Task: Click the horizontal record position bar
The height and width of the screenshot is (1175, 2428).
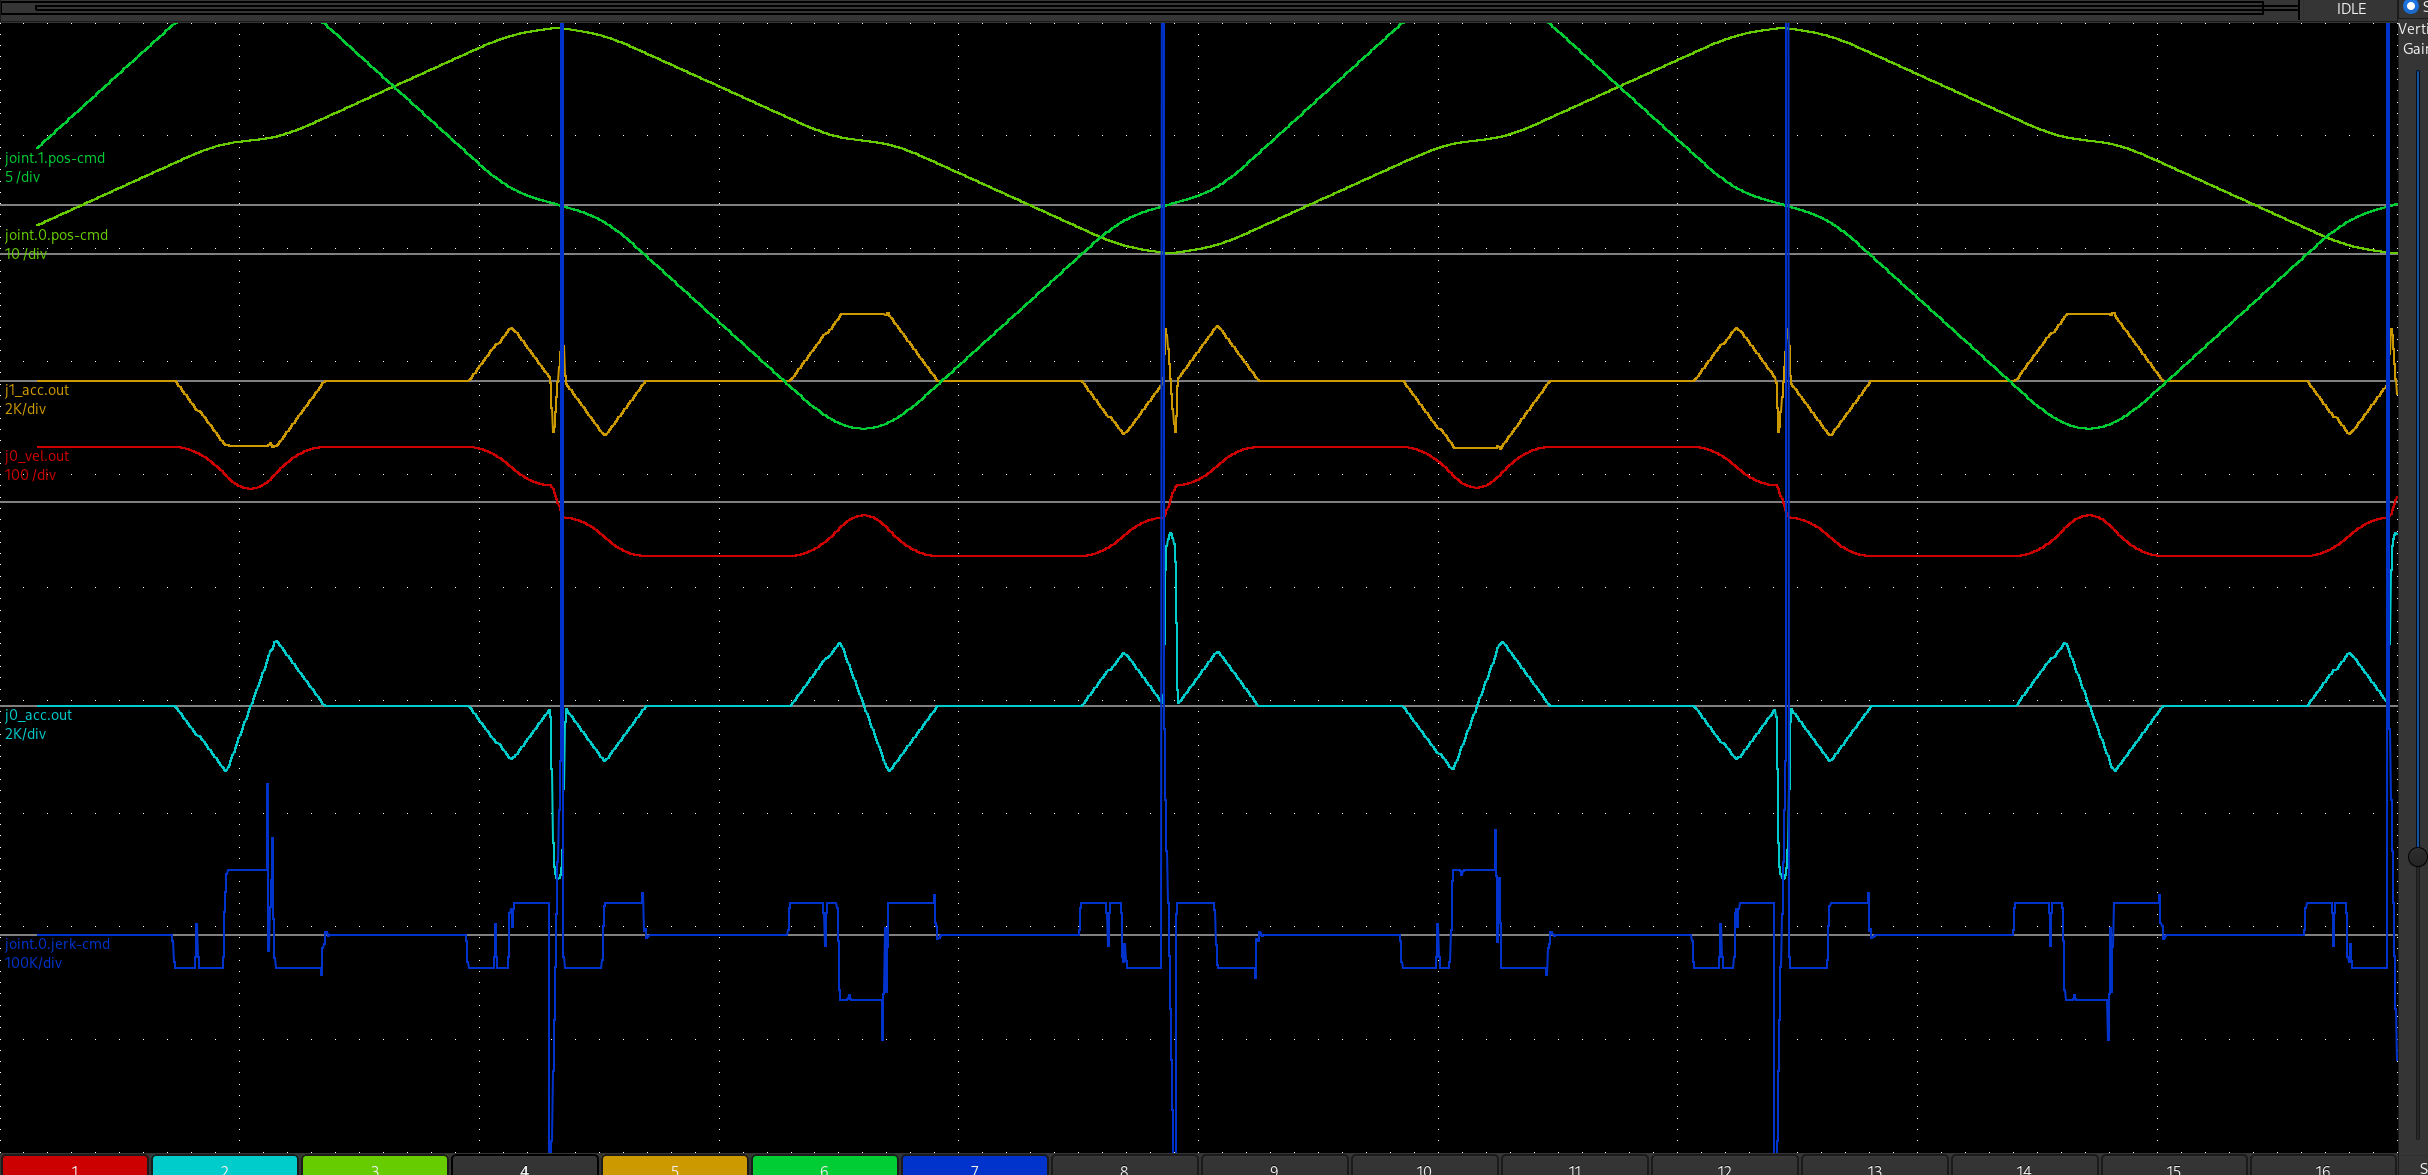Action: pos(1150,8)
